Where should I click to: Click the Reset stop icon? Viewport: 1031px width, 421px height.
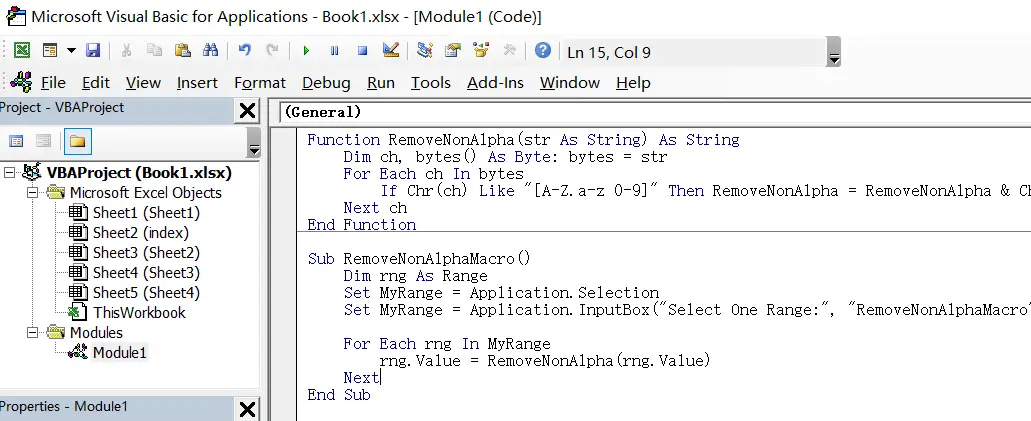click(x=362, y=50)
